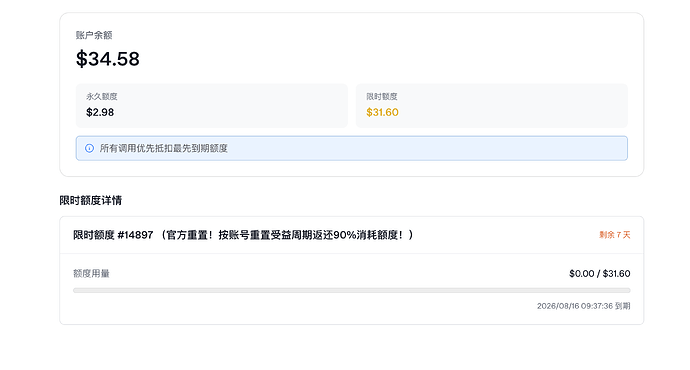Click the usage value $0.00 / $31.60

click(x=600, y=274)
